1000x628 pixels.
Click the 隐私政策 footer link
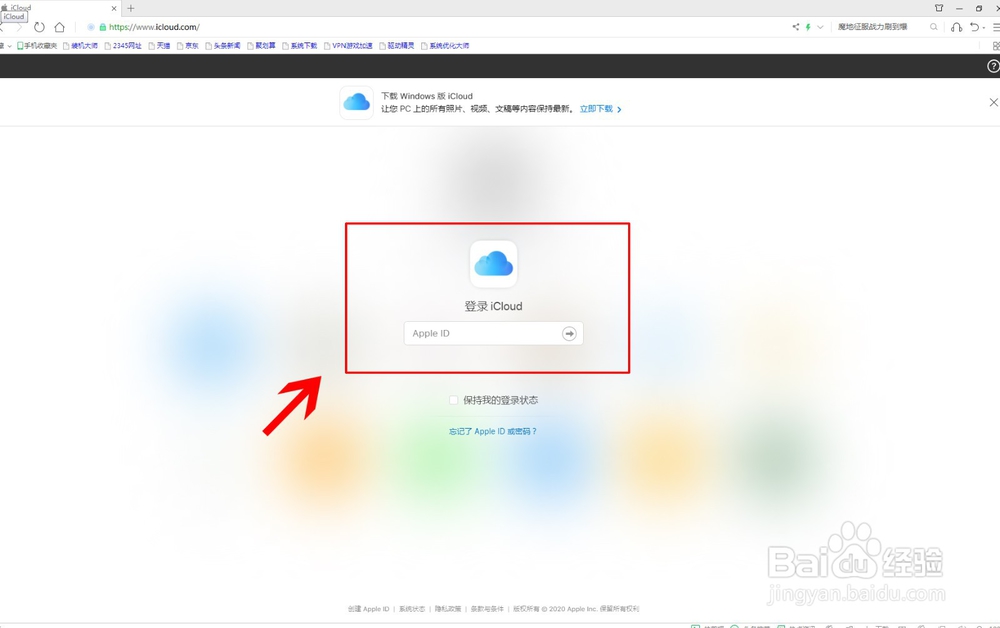tap(448, 609)
